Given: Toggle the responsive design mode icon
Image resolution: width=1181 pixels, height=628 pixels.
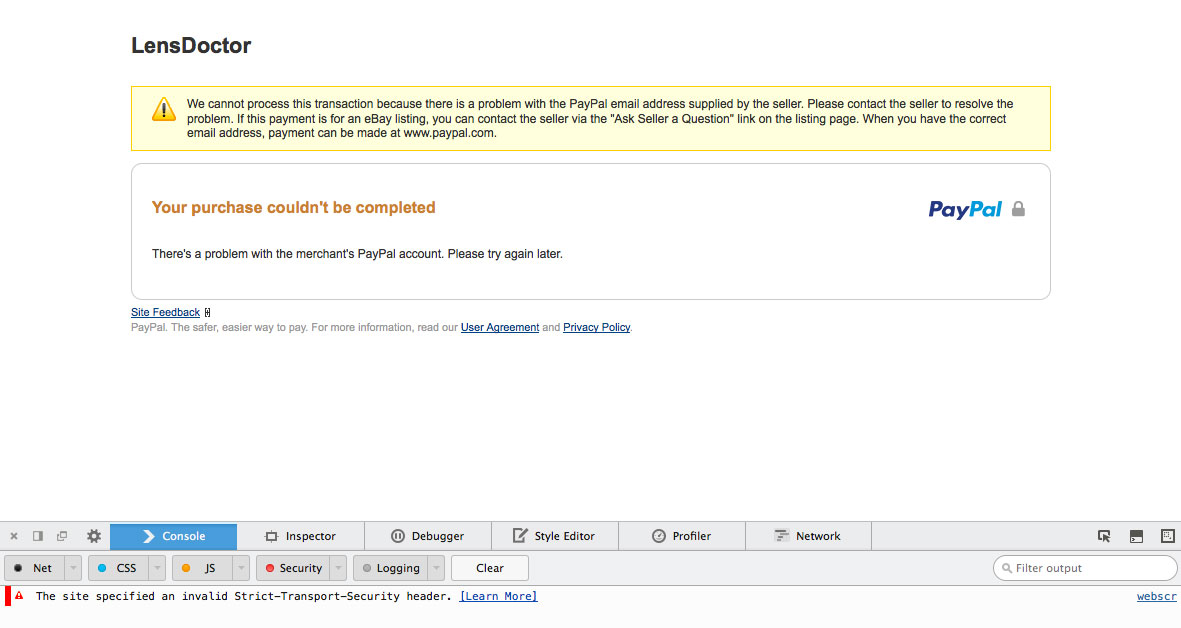Looking at the screenshot, I should 1167,536.
